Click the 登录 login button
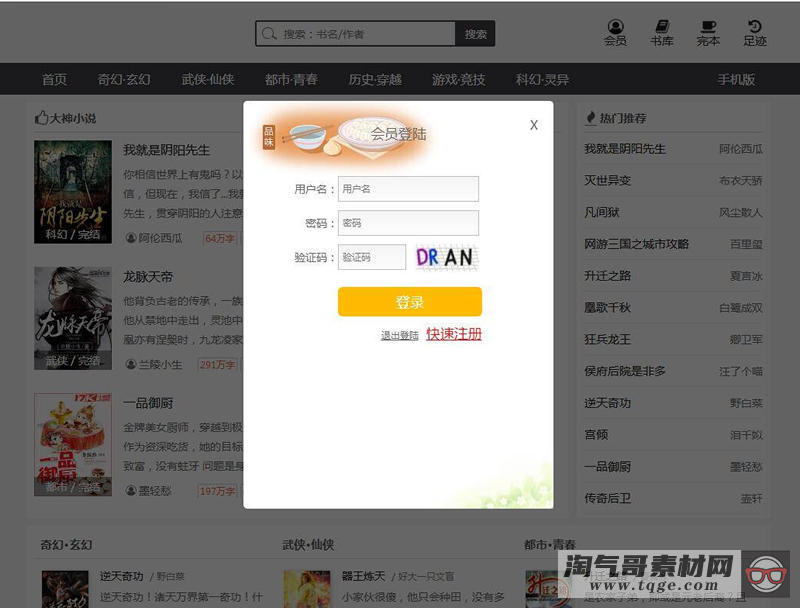 (409, 301)
